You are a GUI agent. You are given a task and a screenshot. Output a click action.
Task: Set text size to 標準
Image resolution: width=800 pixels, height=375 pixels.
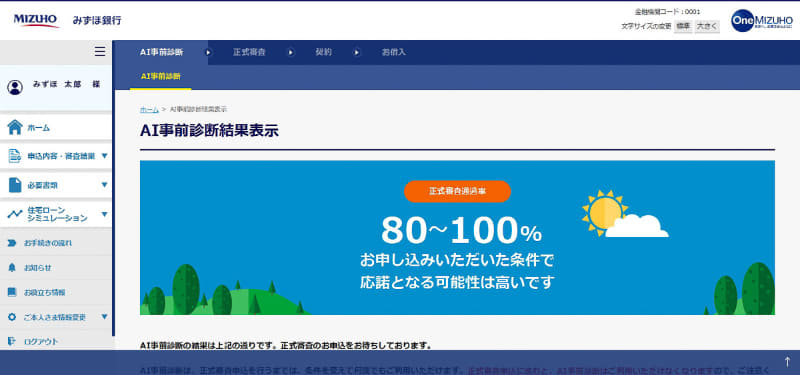point(683,26)
